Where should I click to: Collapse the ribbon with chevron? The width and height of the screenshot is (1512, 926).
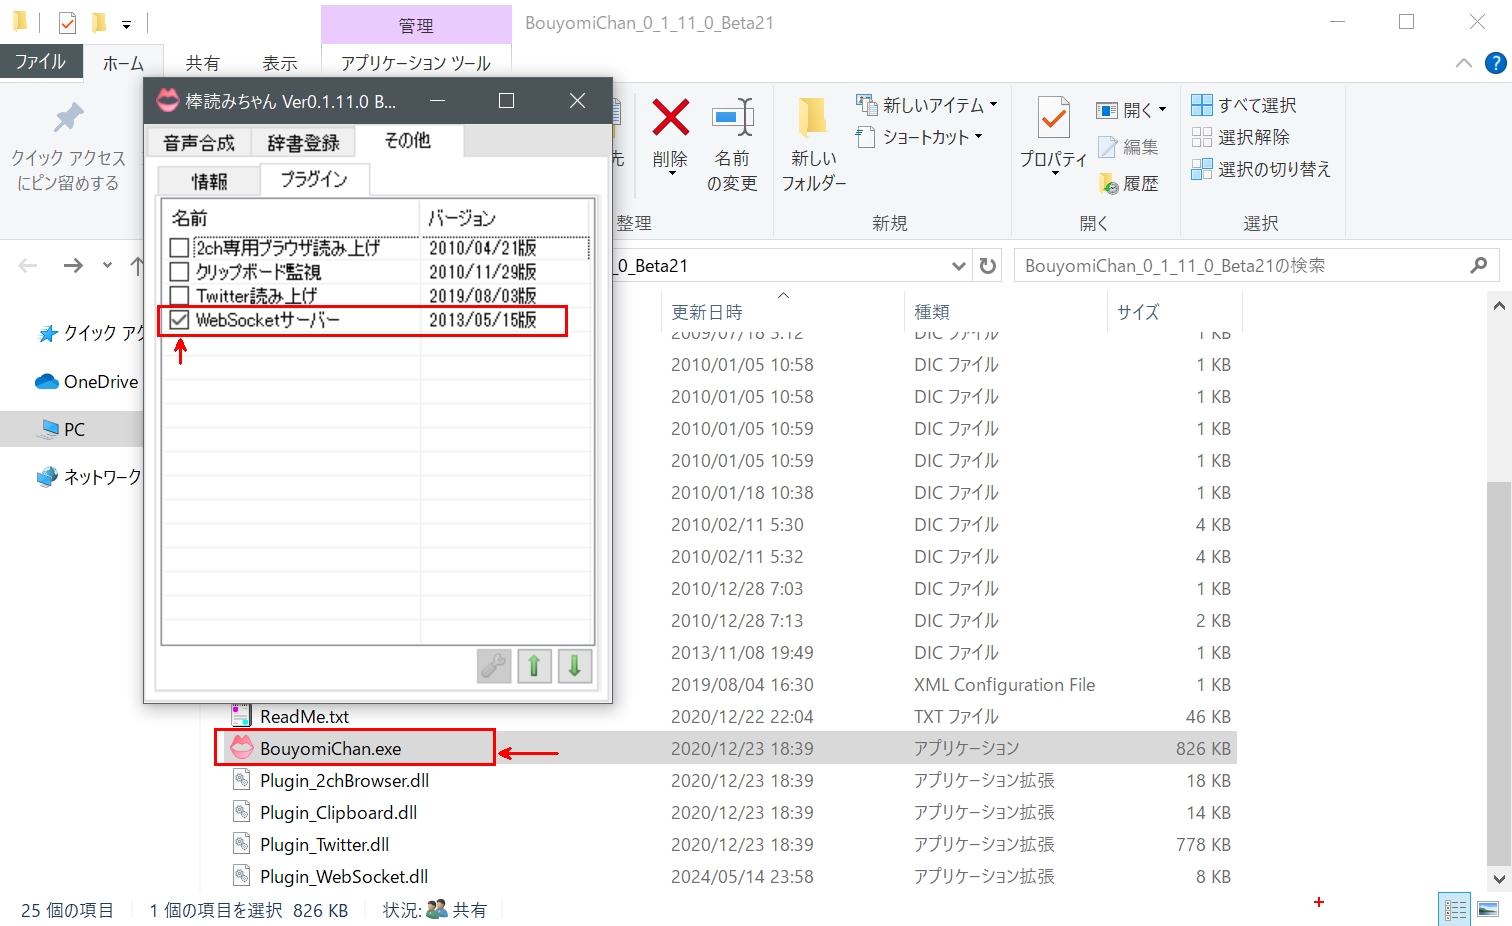1464,63
